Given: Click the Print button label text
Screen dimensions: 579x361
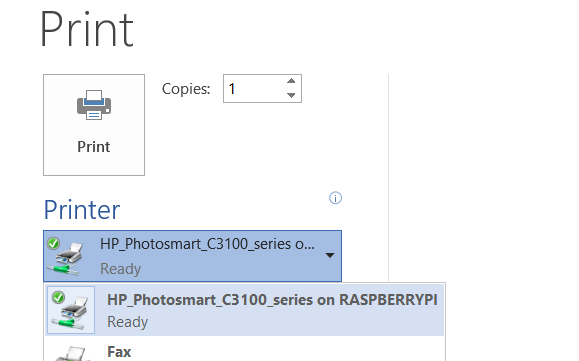Looking at the screenshot, I should click(94, 147).
